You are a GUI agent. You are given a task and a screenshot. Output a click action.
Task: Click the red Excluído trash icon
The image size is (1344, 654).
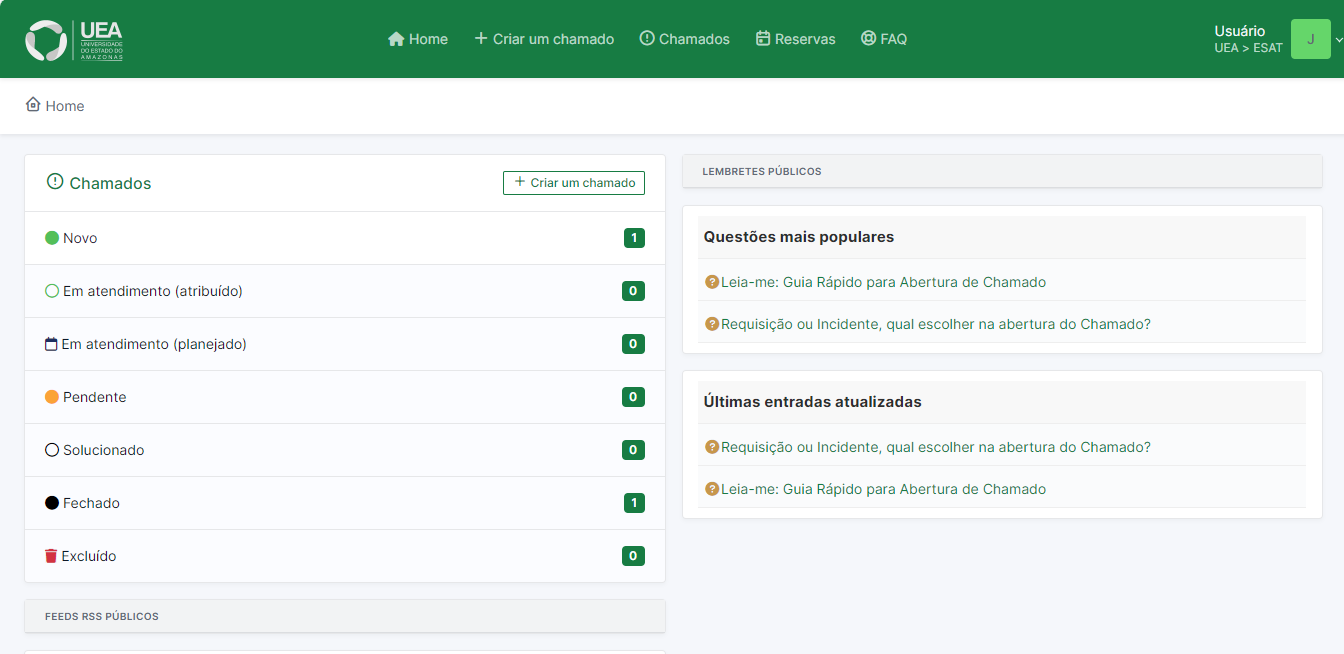52,556
